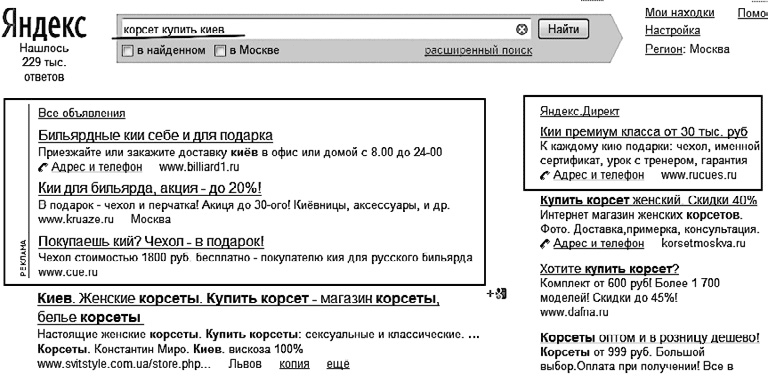Enable the 'в найденном' checkbox
768x376 pixels.
coord(127,51)
